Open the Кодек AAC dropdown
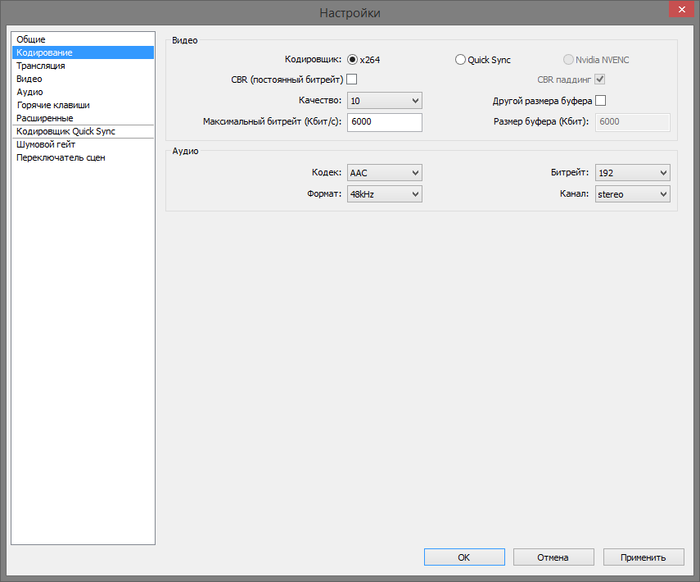This screenshot has width=700, height=582. 384,173
